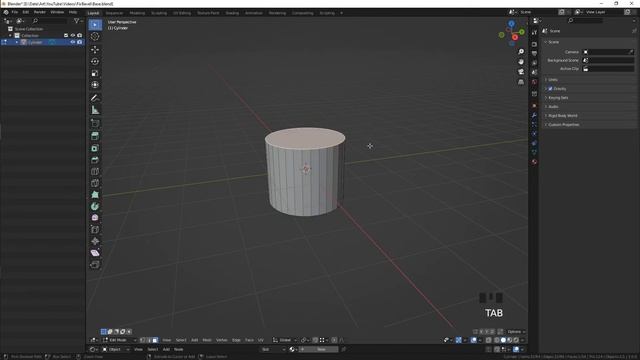Select the 3D Cursor tool

[x=95, y=37]
